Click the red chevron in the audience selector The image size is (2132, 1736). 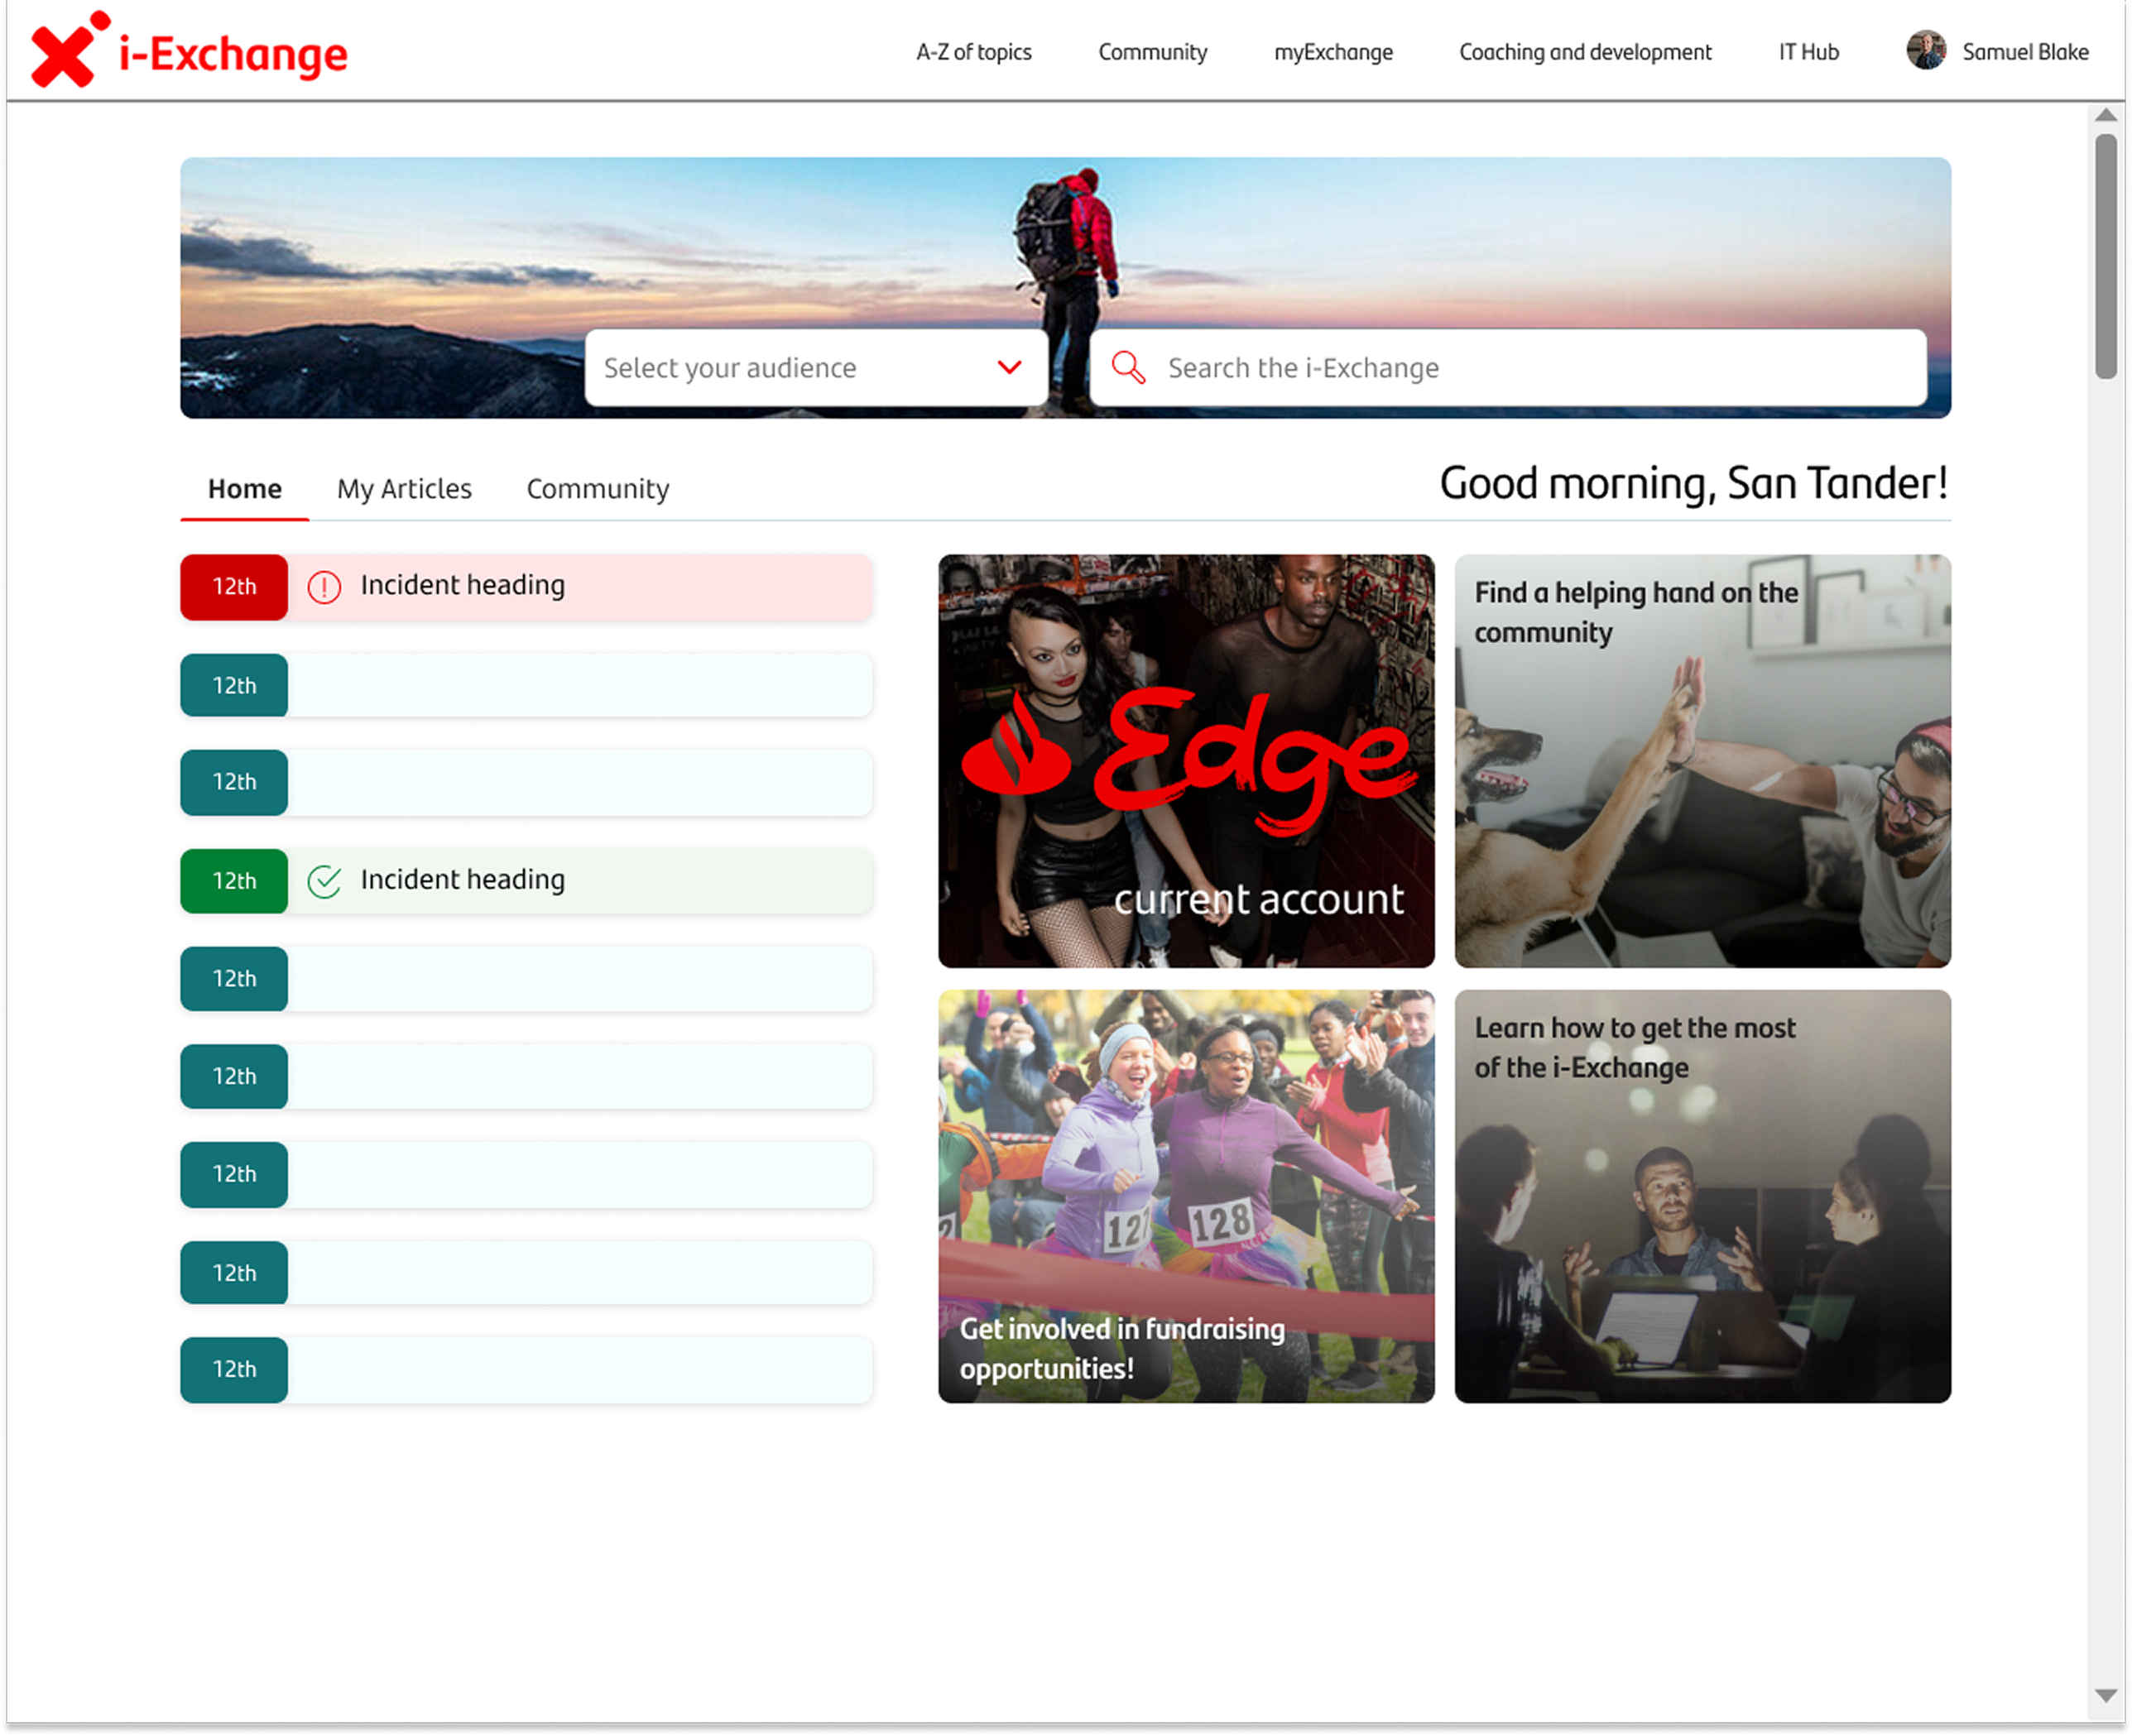1010,367
